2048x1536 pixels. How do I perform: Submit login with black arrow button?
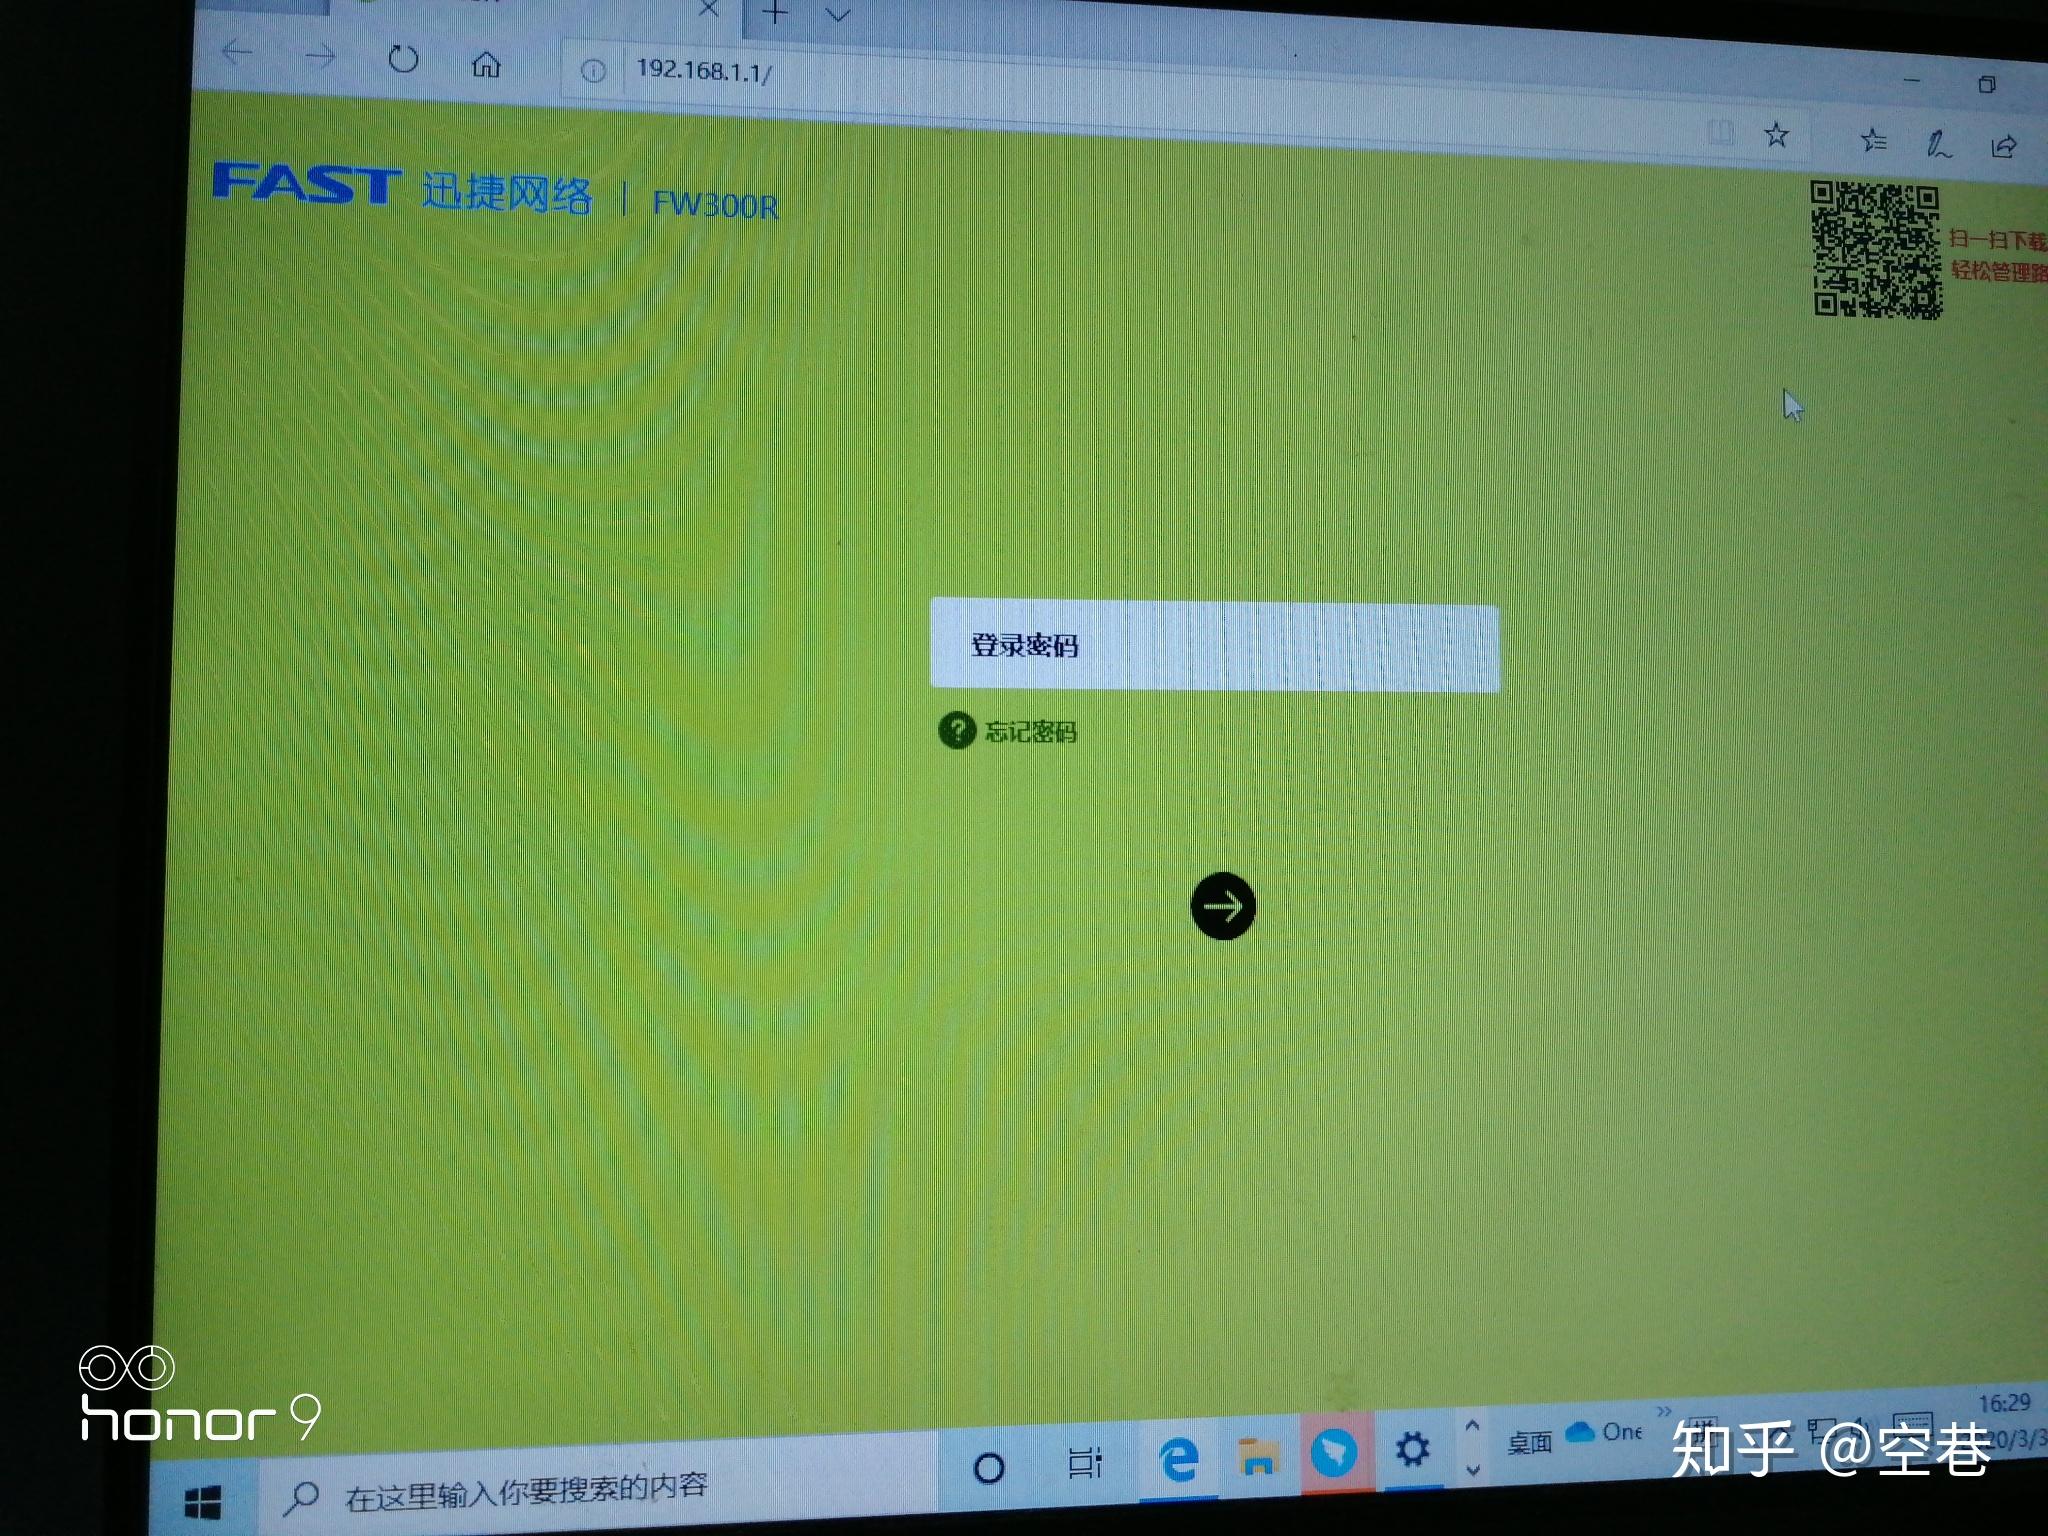tap(1223, 906)
